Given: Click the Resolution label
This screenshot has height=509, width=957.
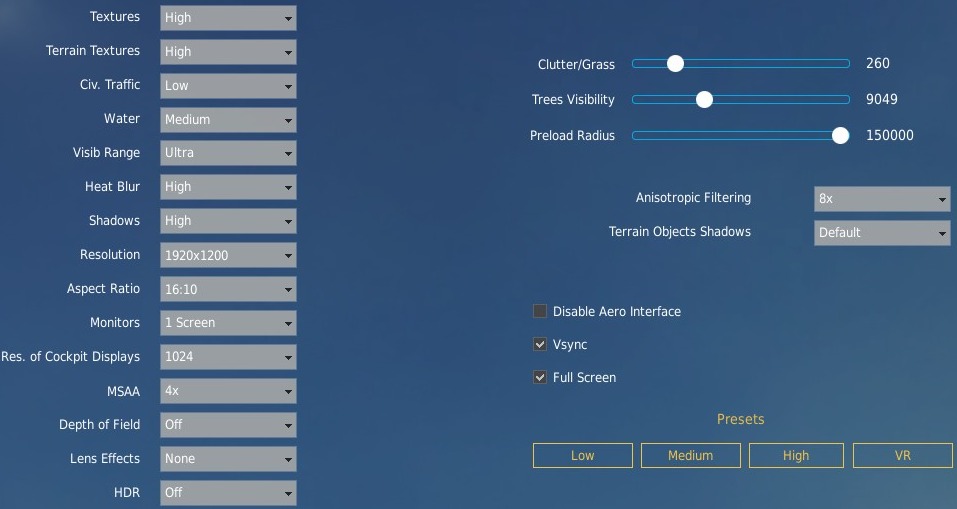Looking at the screenshot, I should [x=110, y=254].
